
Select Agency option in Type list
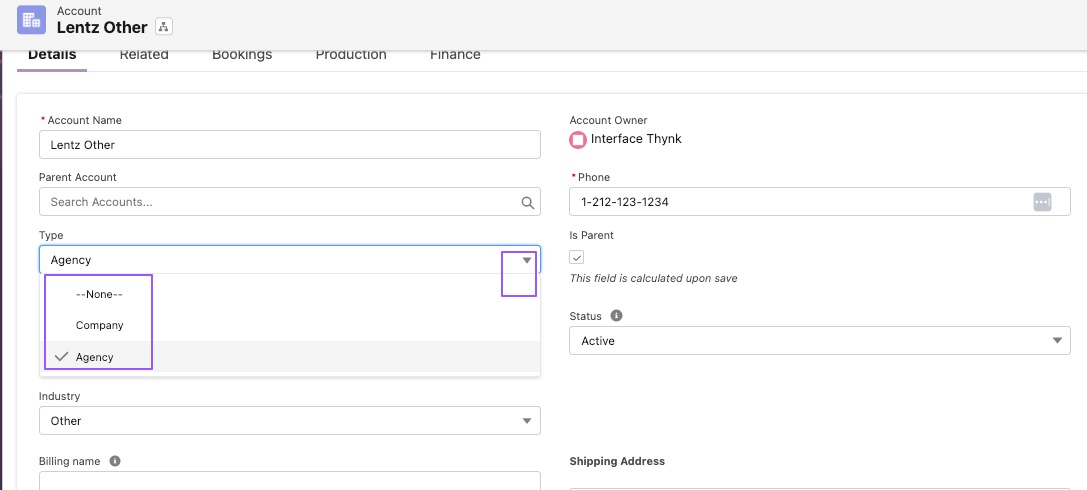tap(290, 357)
